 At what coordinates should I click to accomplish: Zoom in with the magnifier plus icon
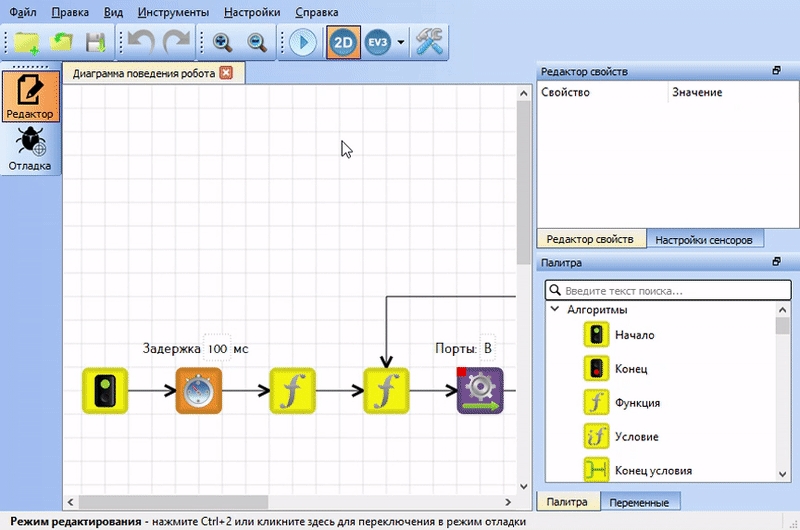point(222,42)
